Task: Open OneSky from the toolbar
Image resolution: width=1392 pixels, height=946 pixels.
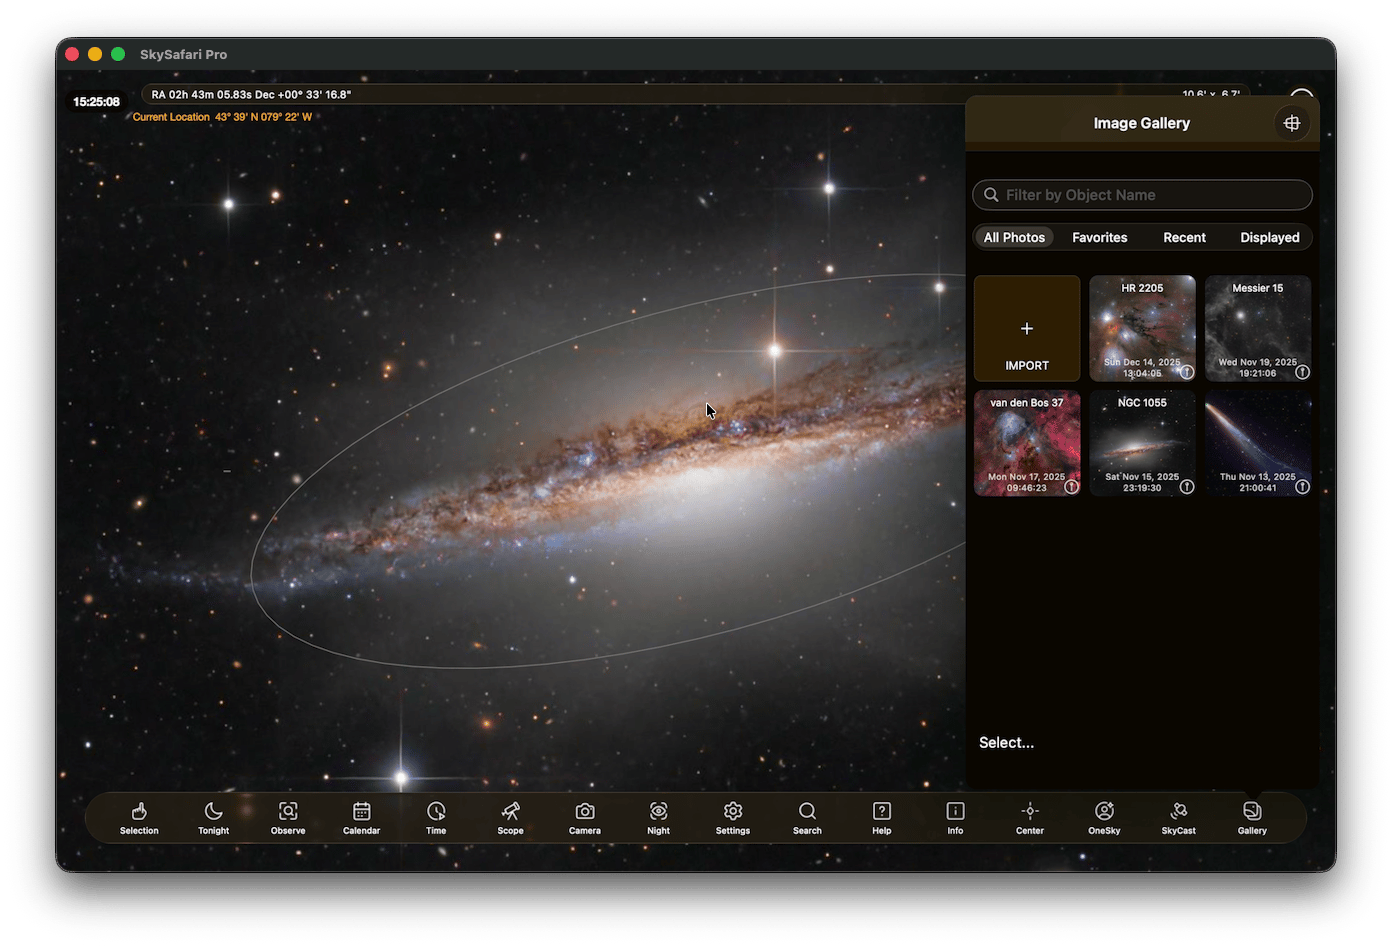Action: coord(1104,817)
